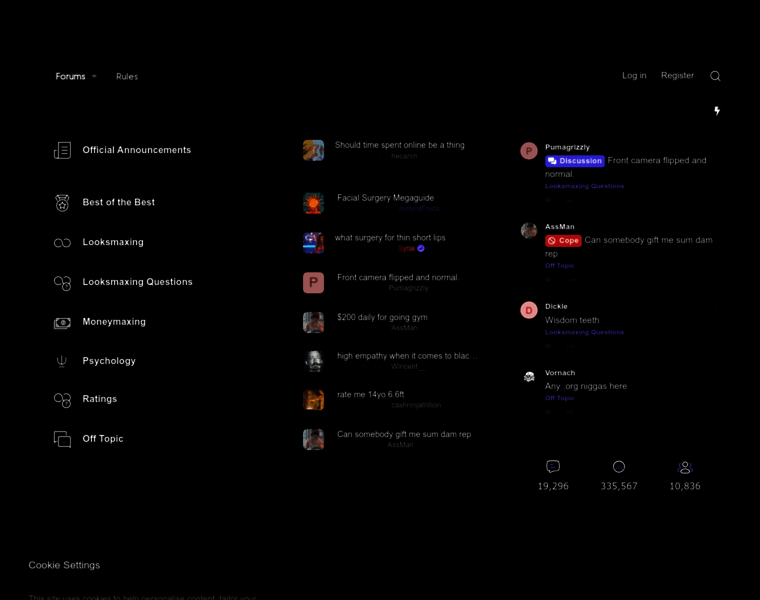Open the Best of the Best forum
This screenshot has width=760, height=600.
click(119, 203)
